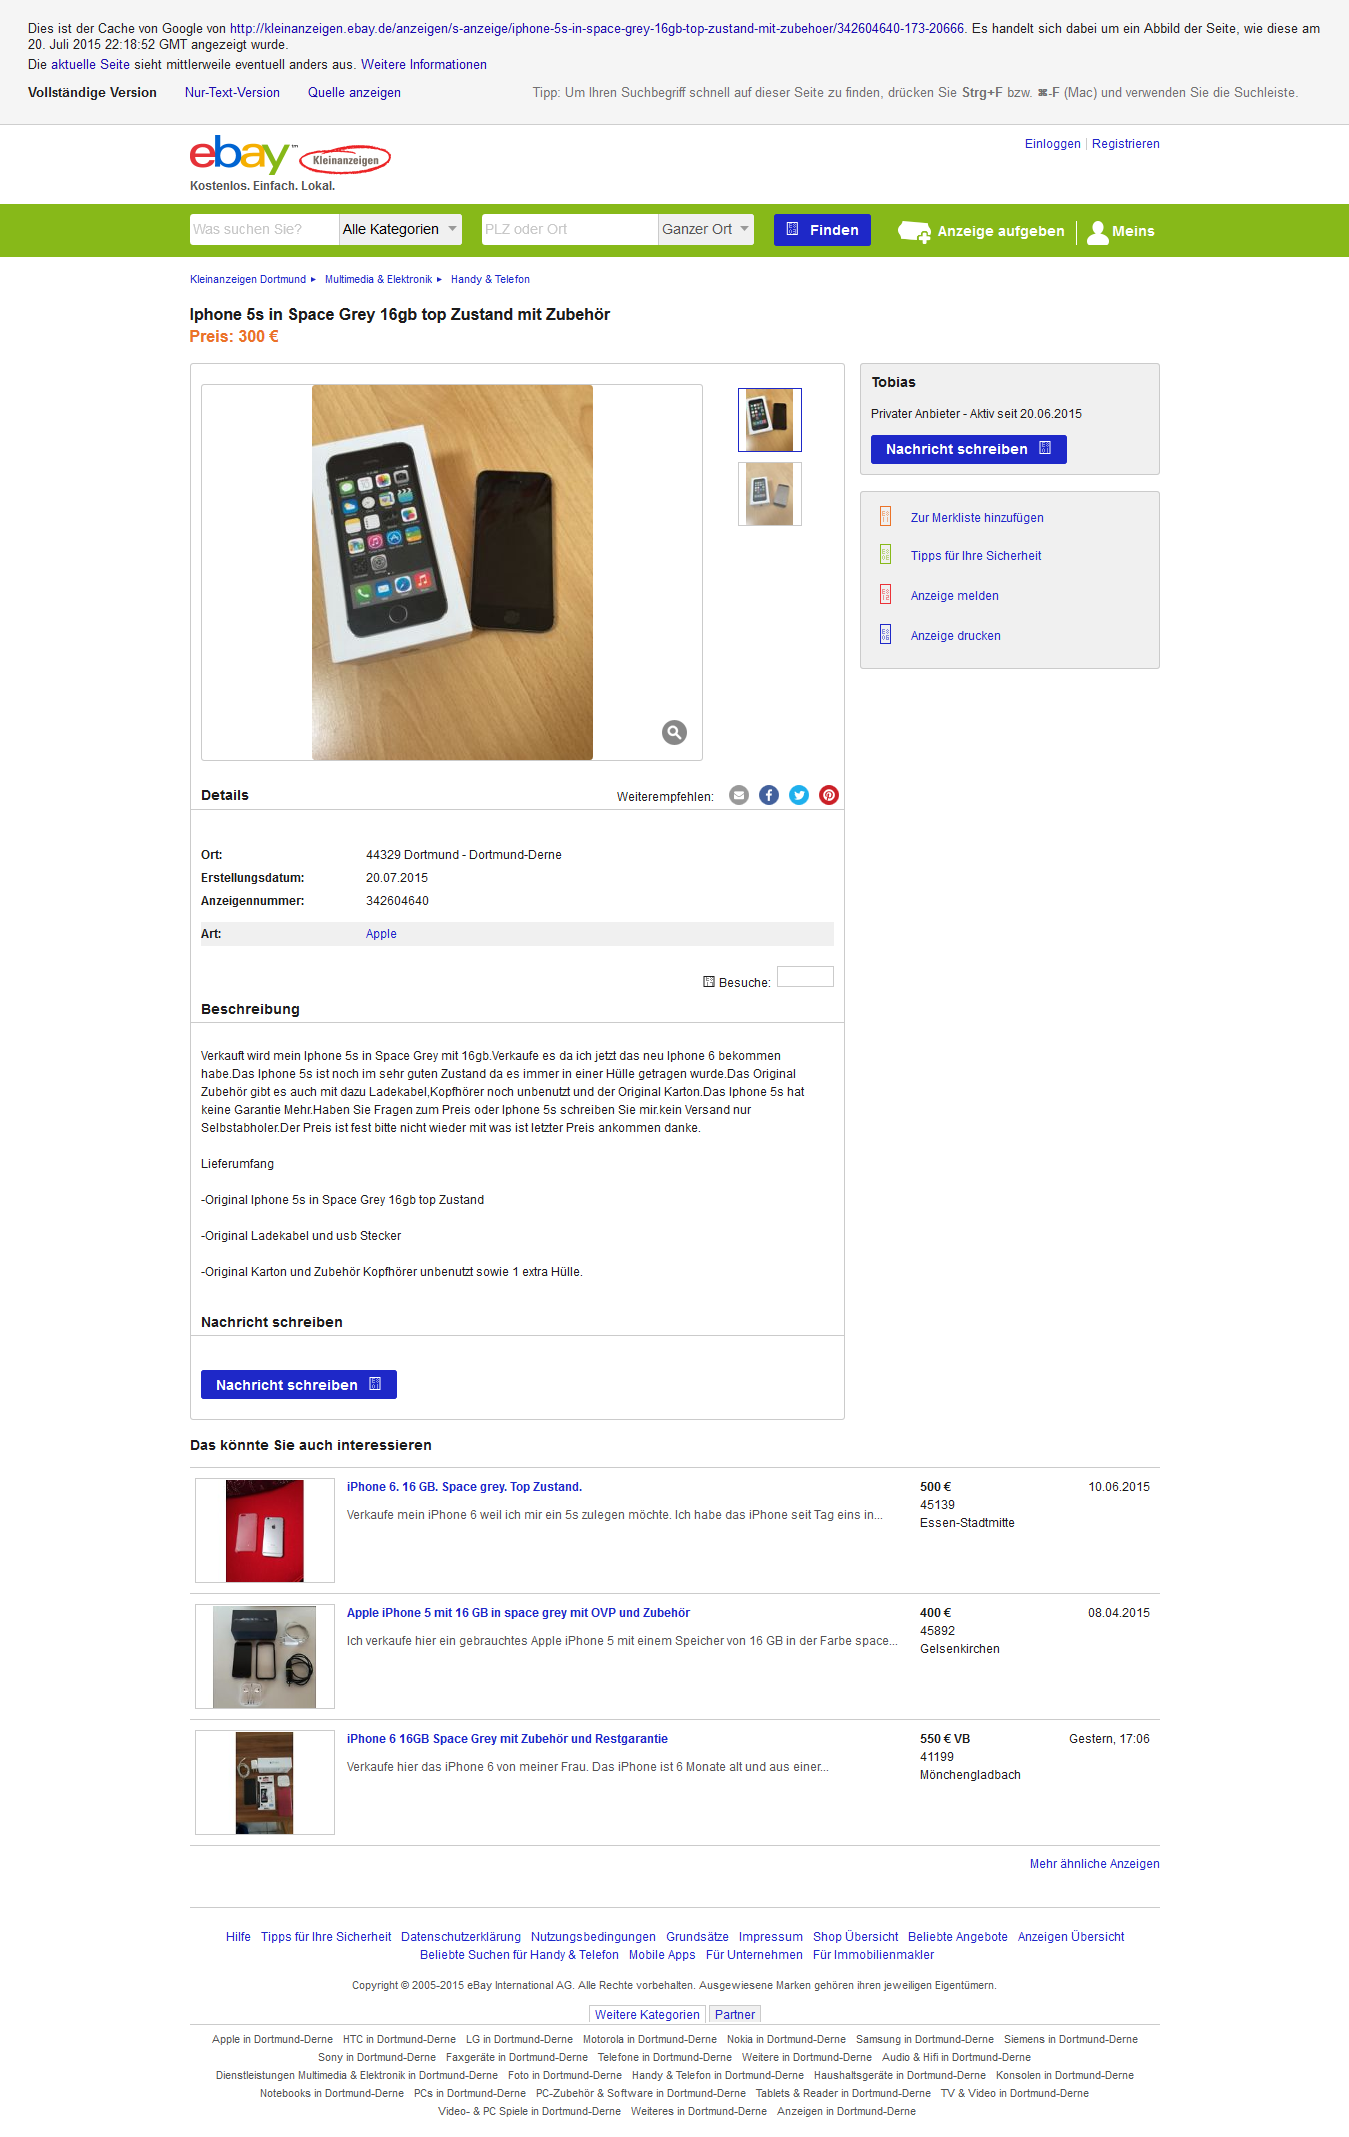Share listing on Pinterest
Viewport: 1349px width, 2137px height.
829,795
